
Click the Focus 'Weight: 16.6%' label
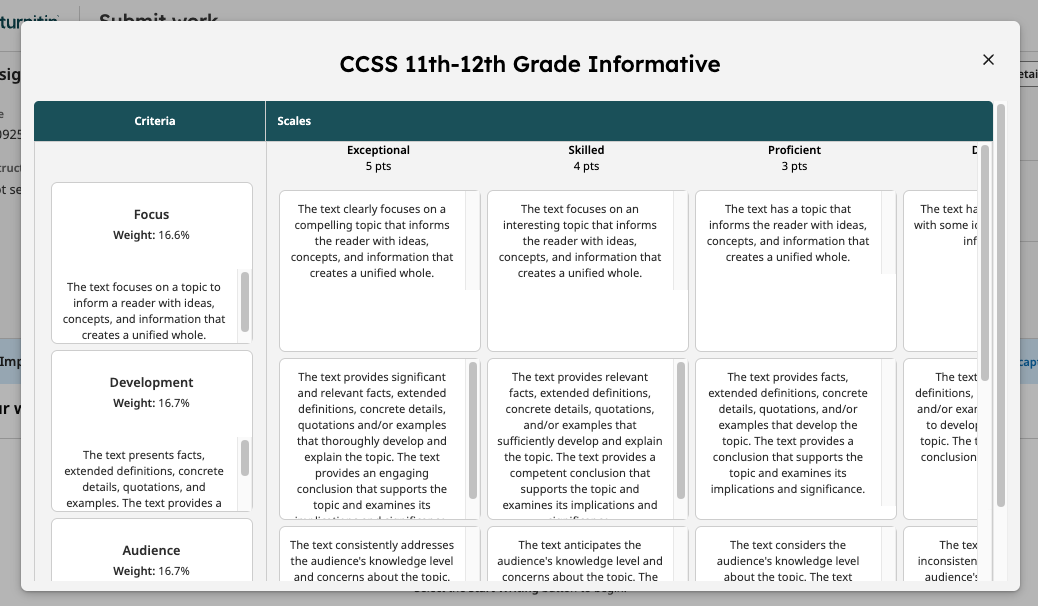pyautogui.click(x=152, y=235)
